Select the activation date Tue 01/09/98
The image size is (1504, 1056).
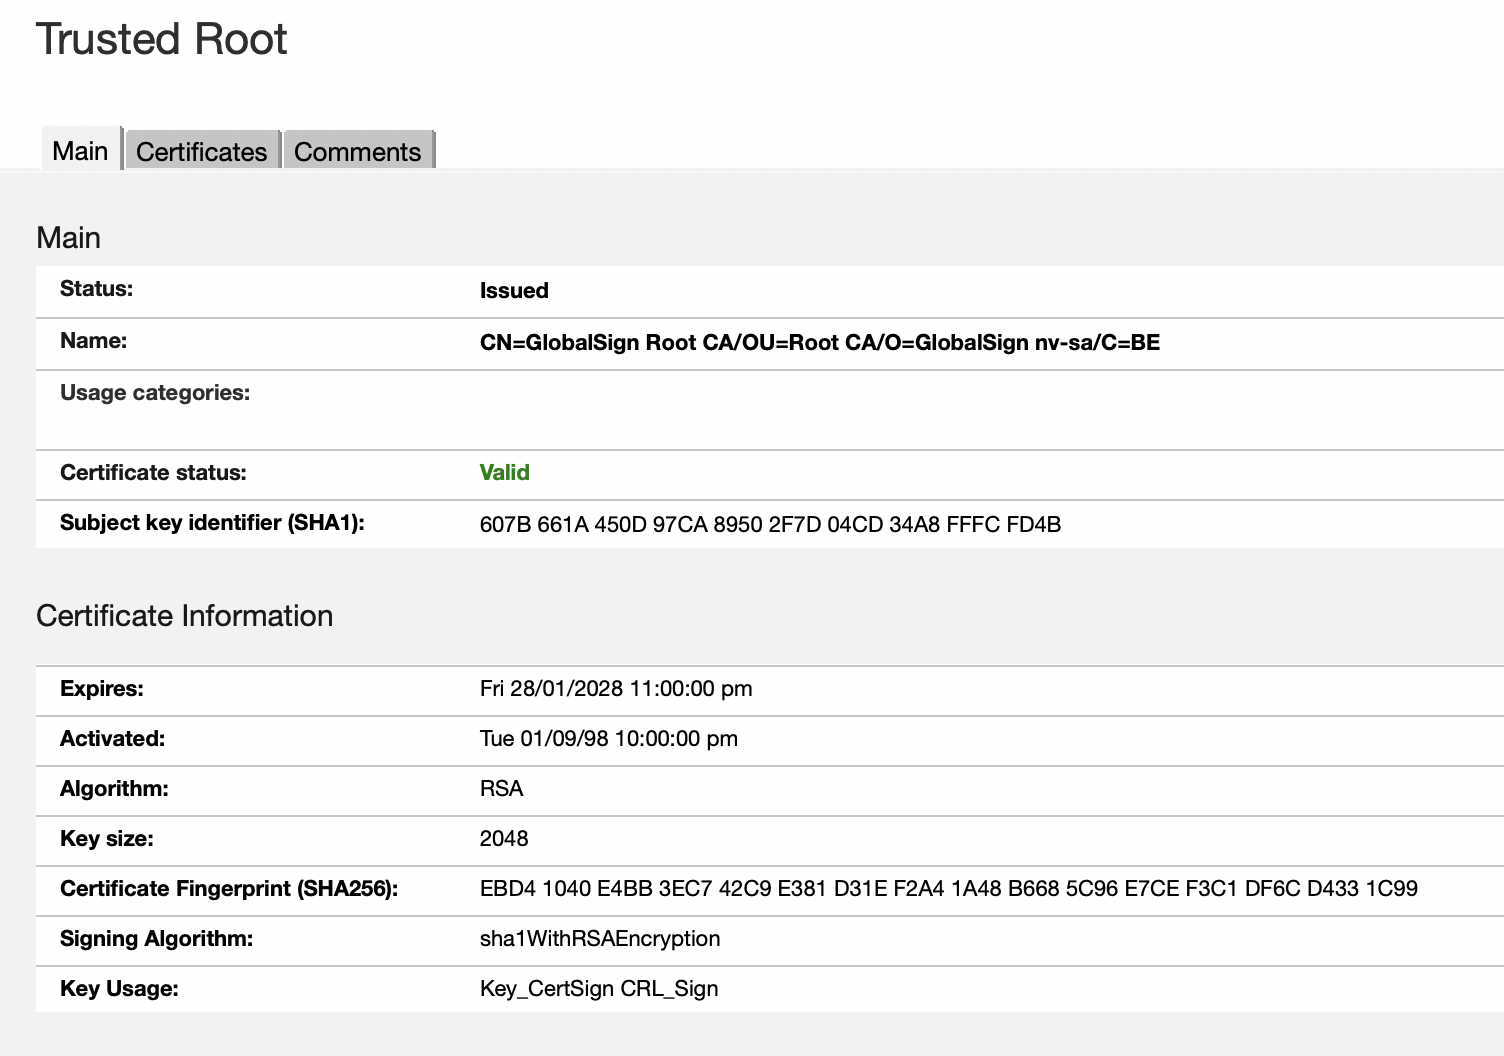tap(609, 739)
